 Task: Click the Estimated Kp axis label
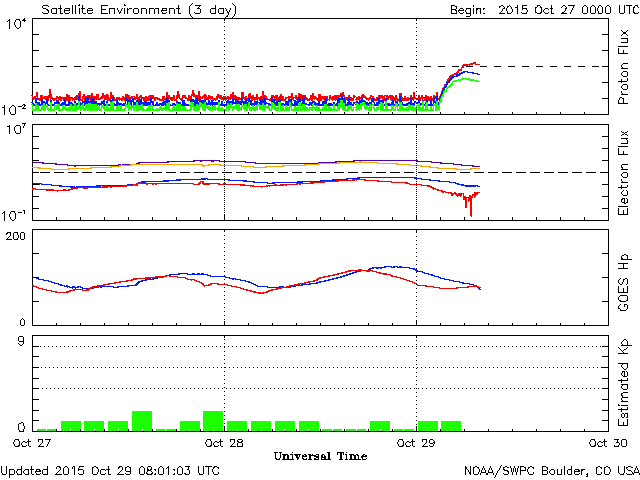pyautogui.click(x=623, y=383)
